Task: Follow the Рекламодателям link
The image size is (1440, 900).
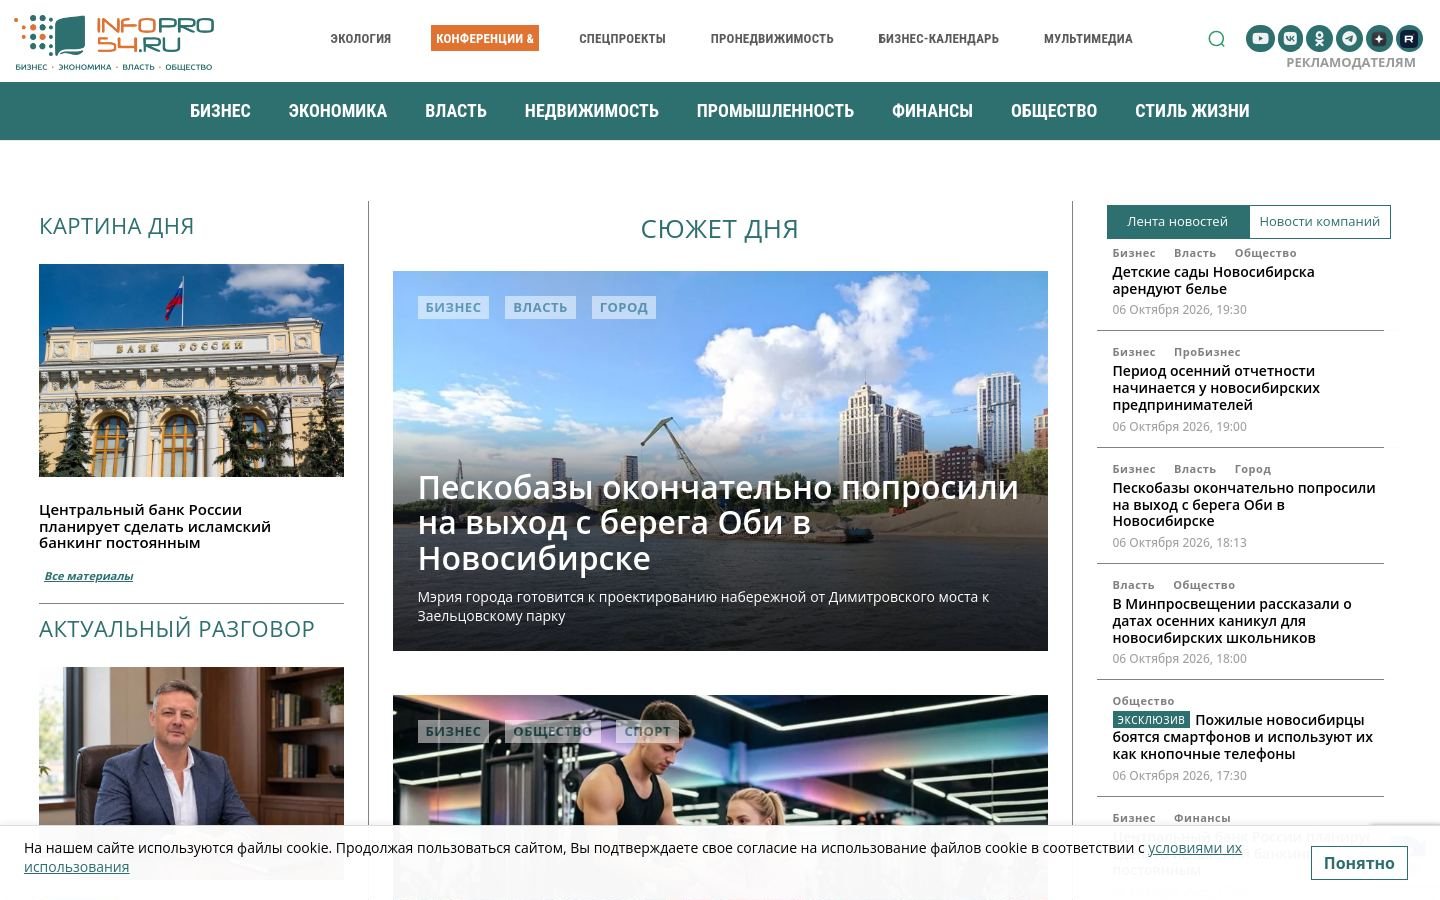Action: coord(1351,62)
